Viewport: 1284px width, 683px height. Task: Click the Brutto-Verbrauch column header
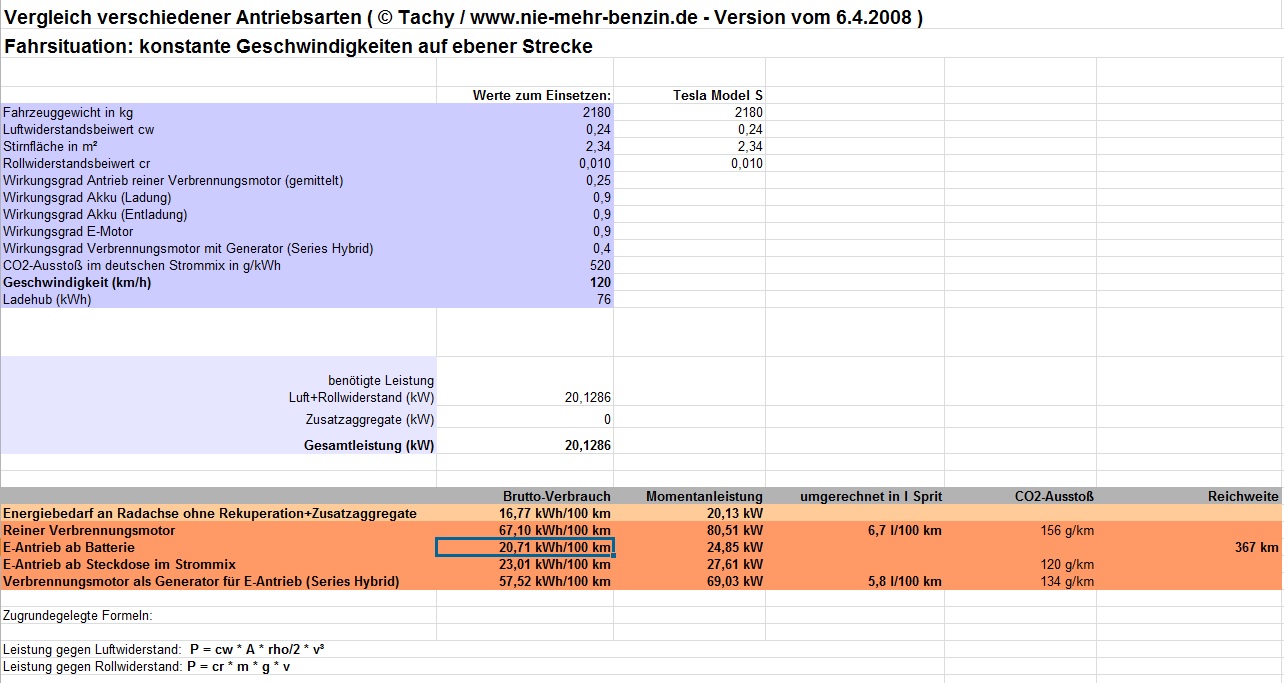pos(556,496)
